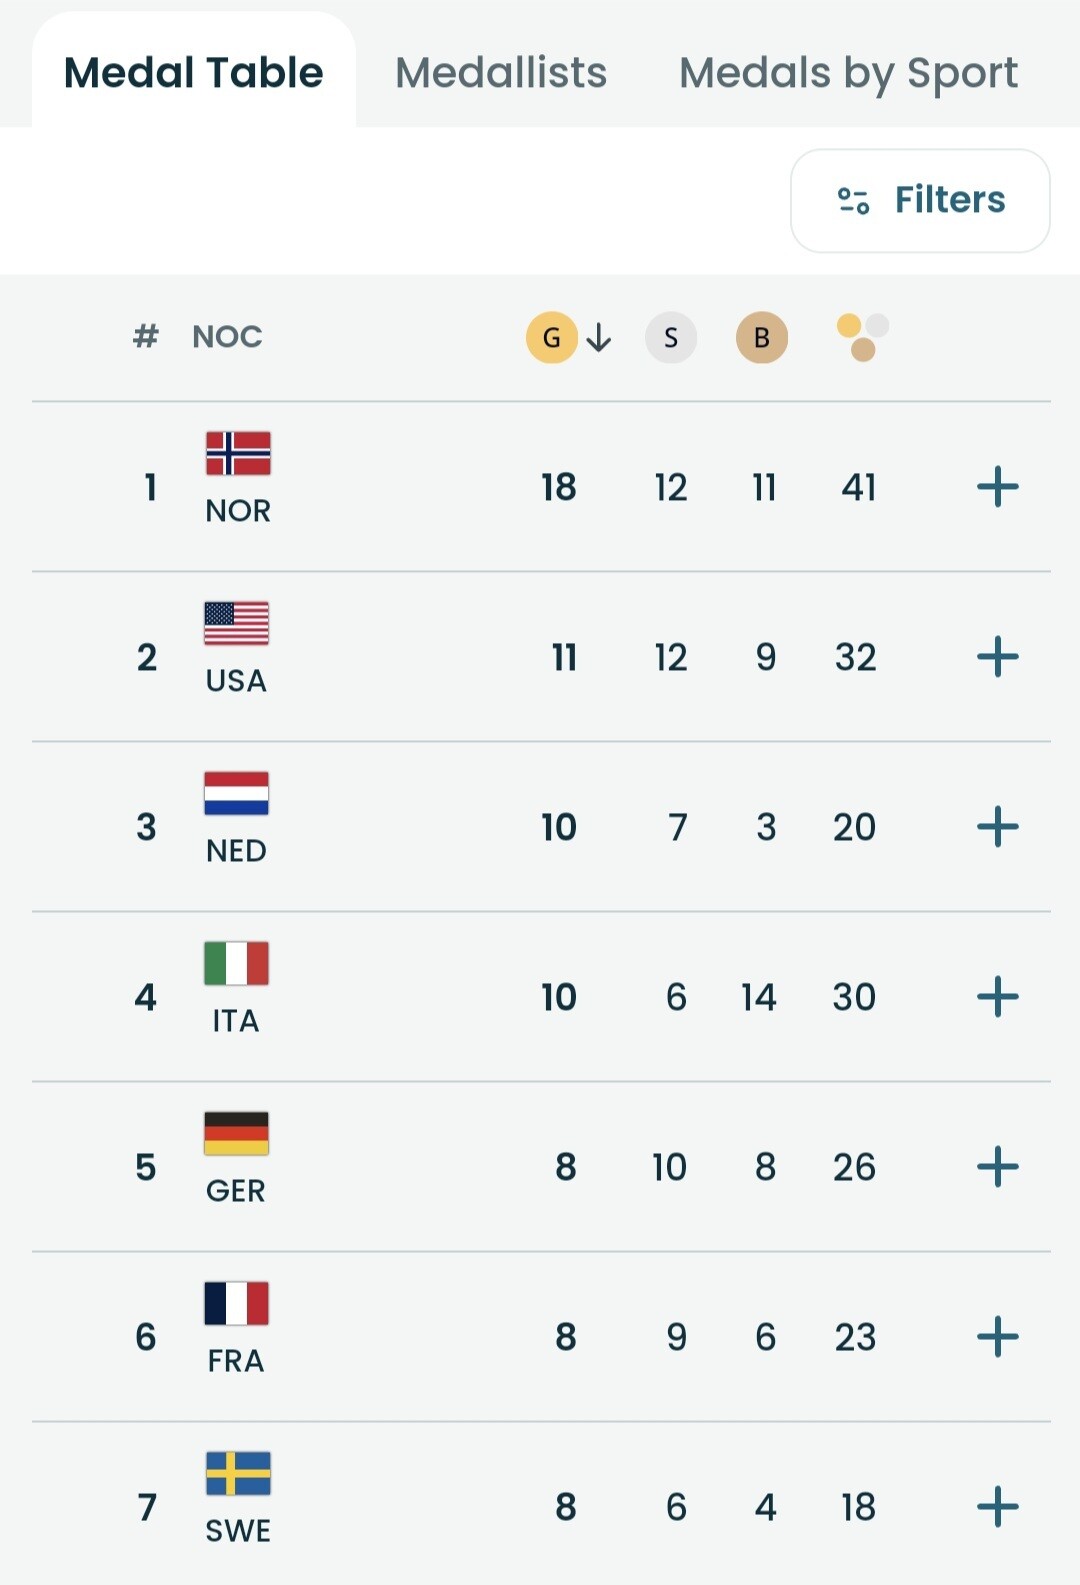The width and height of the screenshot is (1080, 1585).
Task: Sort table by gold medal column
Action: (552, 338)
